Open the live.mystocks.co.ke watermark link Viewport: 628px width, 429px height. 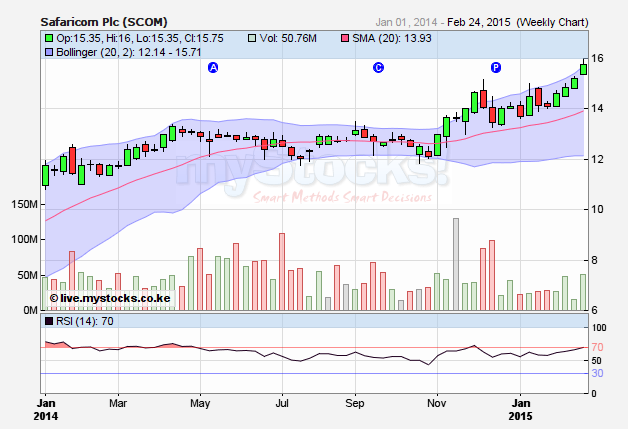coord(115,298)
